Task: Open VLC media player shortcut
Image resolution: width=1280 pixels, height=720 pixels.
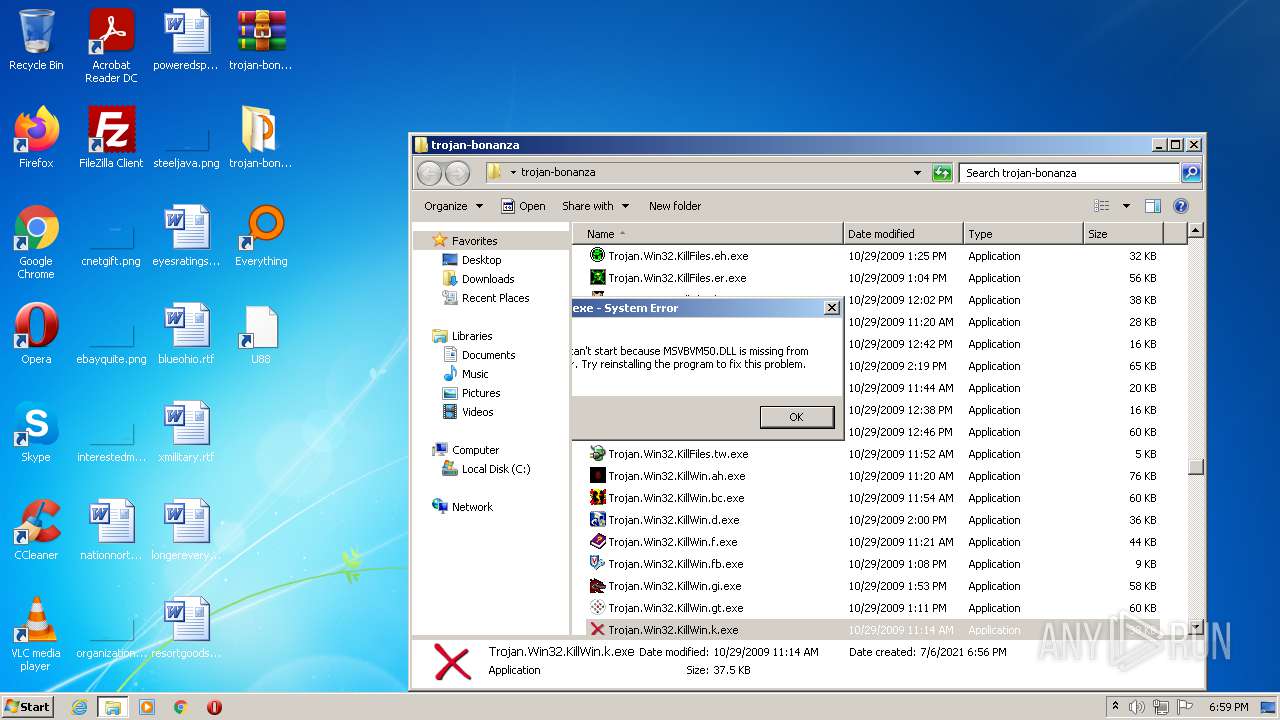Action: 36,634
